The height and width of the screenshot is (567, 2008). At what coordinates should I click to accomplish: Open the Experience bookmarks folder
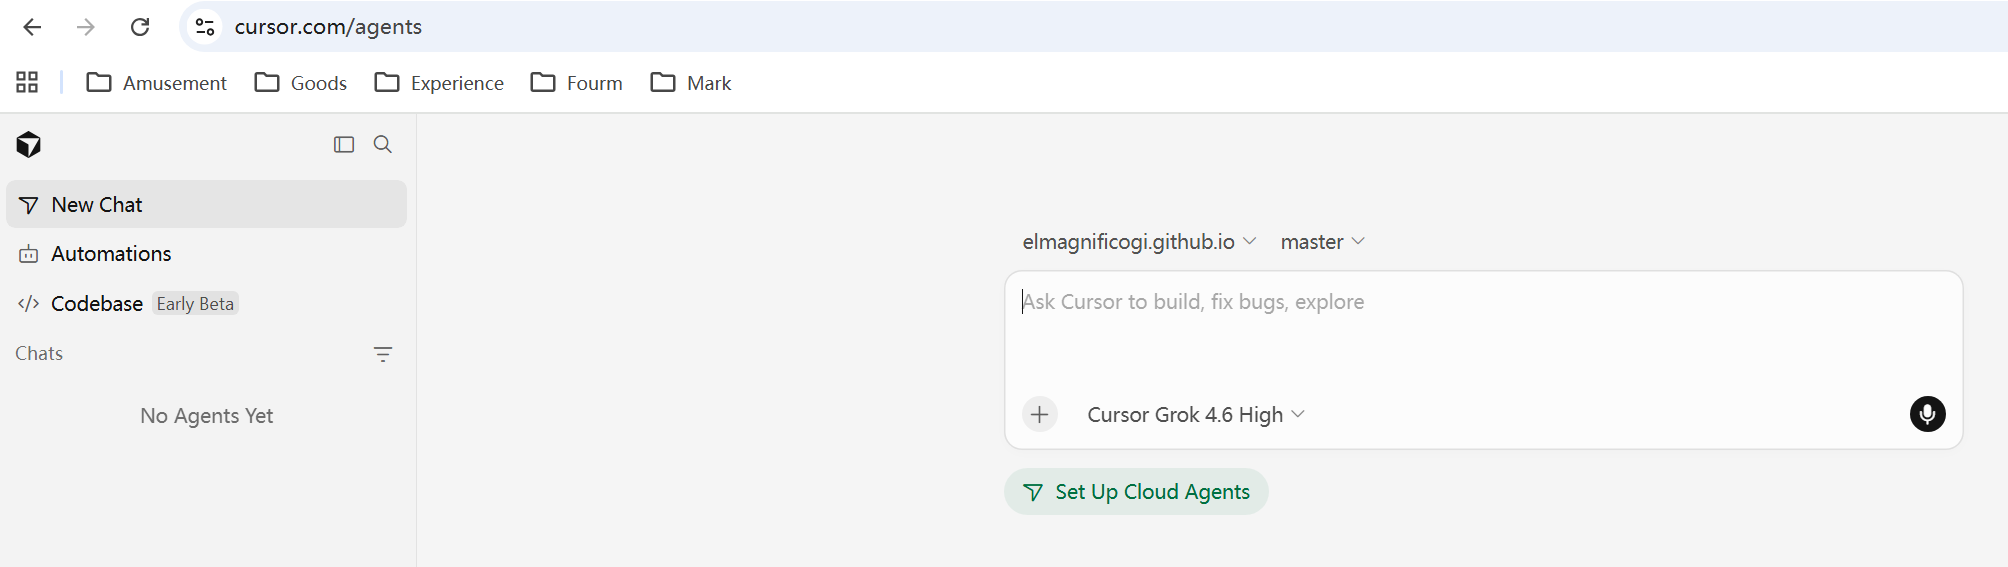pyautogui.click(x=439, y=83)
